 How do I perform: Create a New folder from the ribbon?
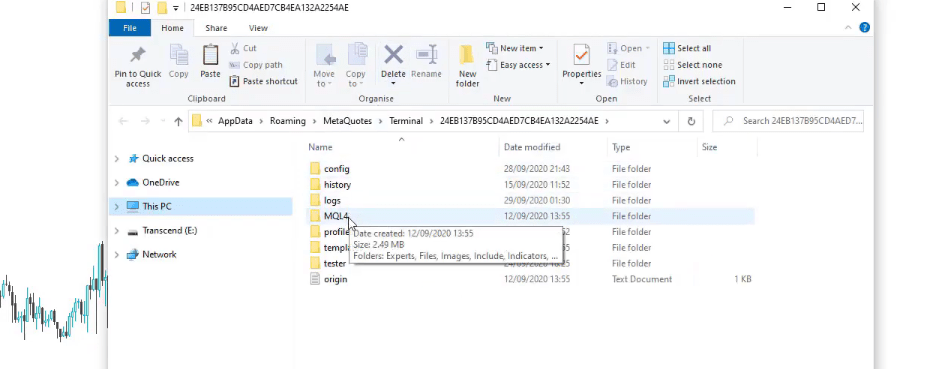coord(467,65)
